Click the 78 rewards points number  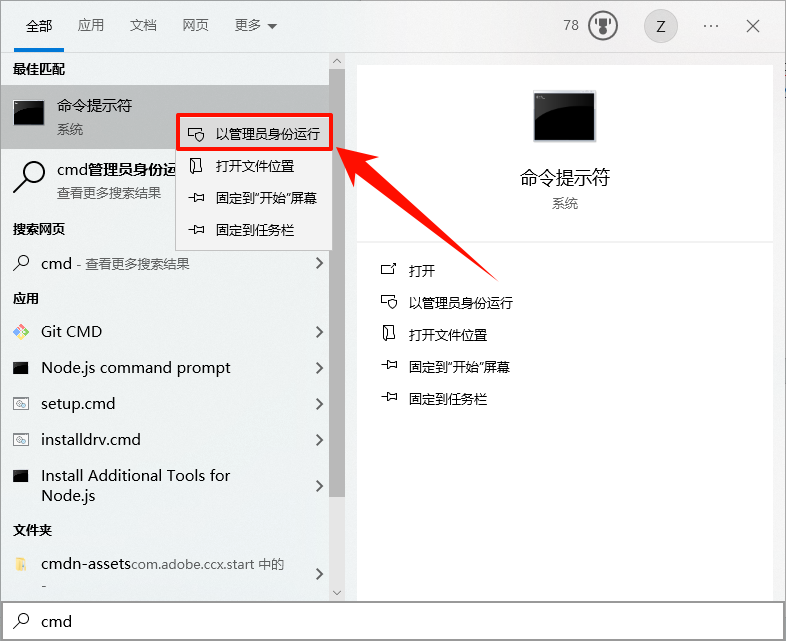click(571, 25)
